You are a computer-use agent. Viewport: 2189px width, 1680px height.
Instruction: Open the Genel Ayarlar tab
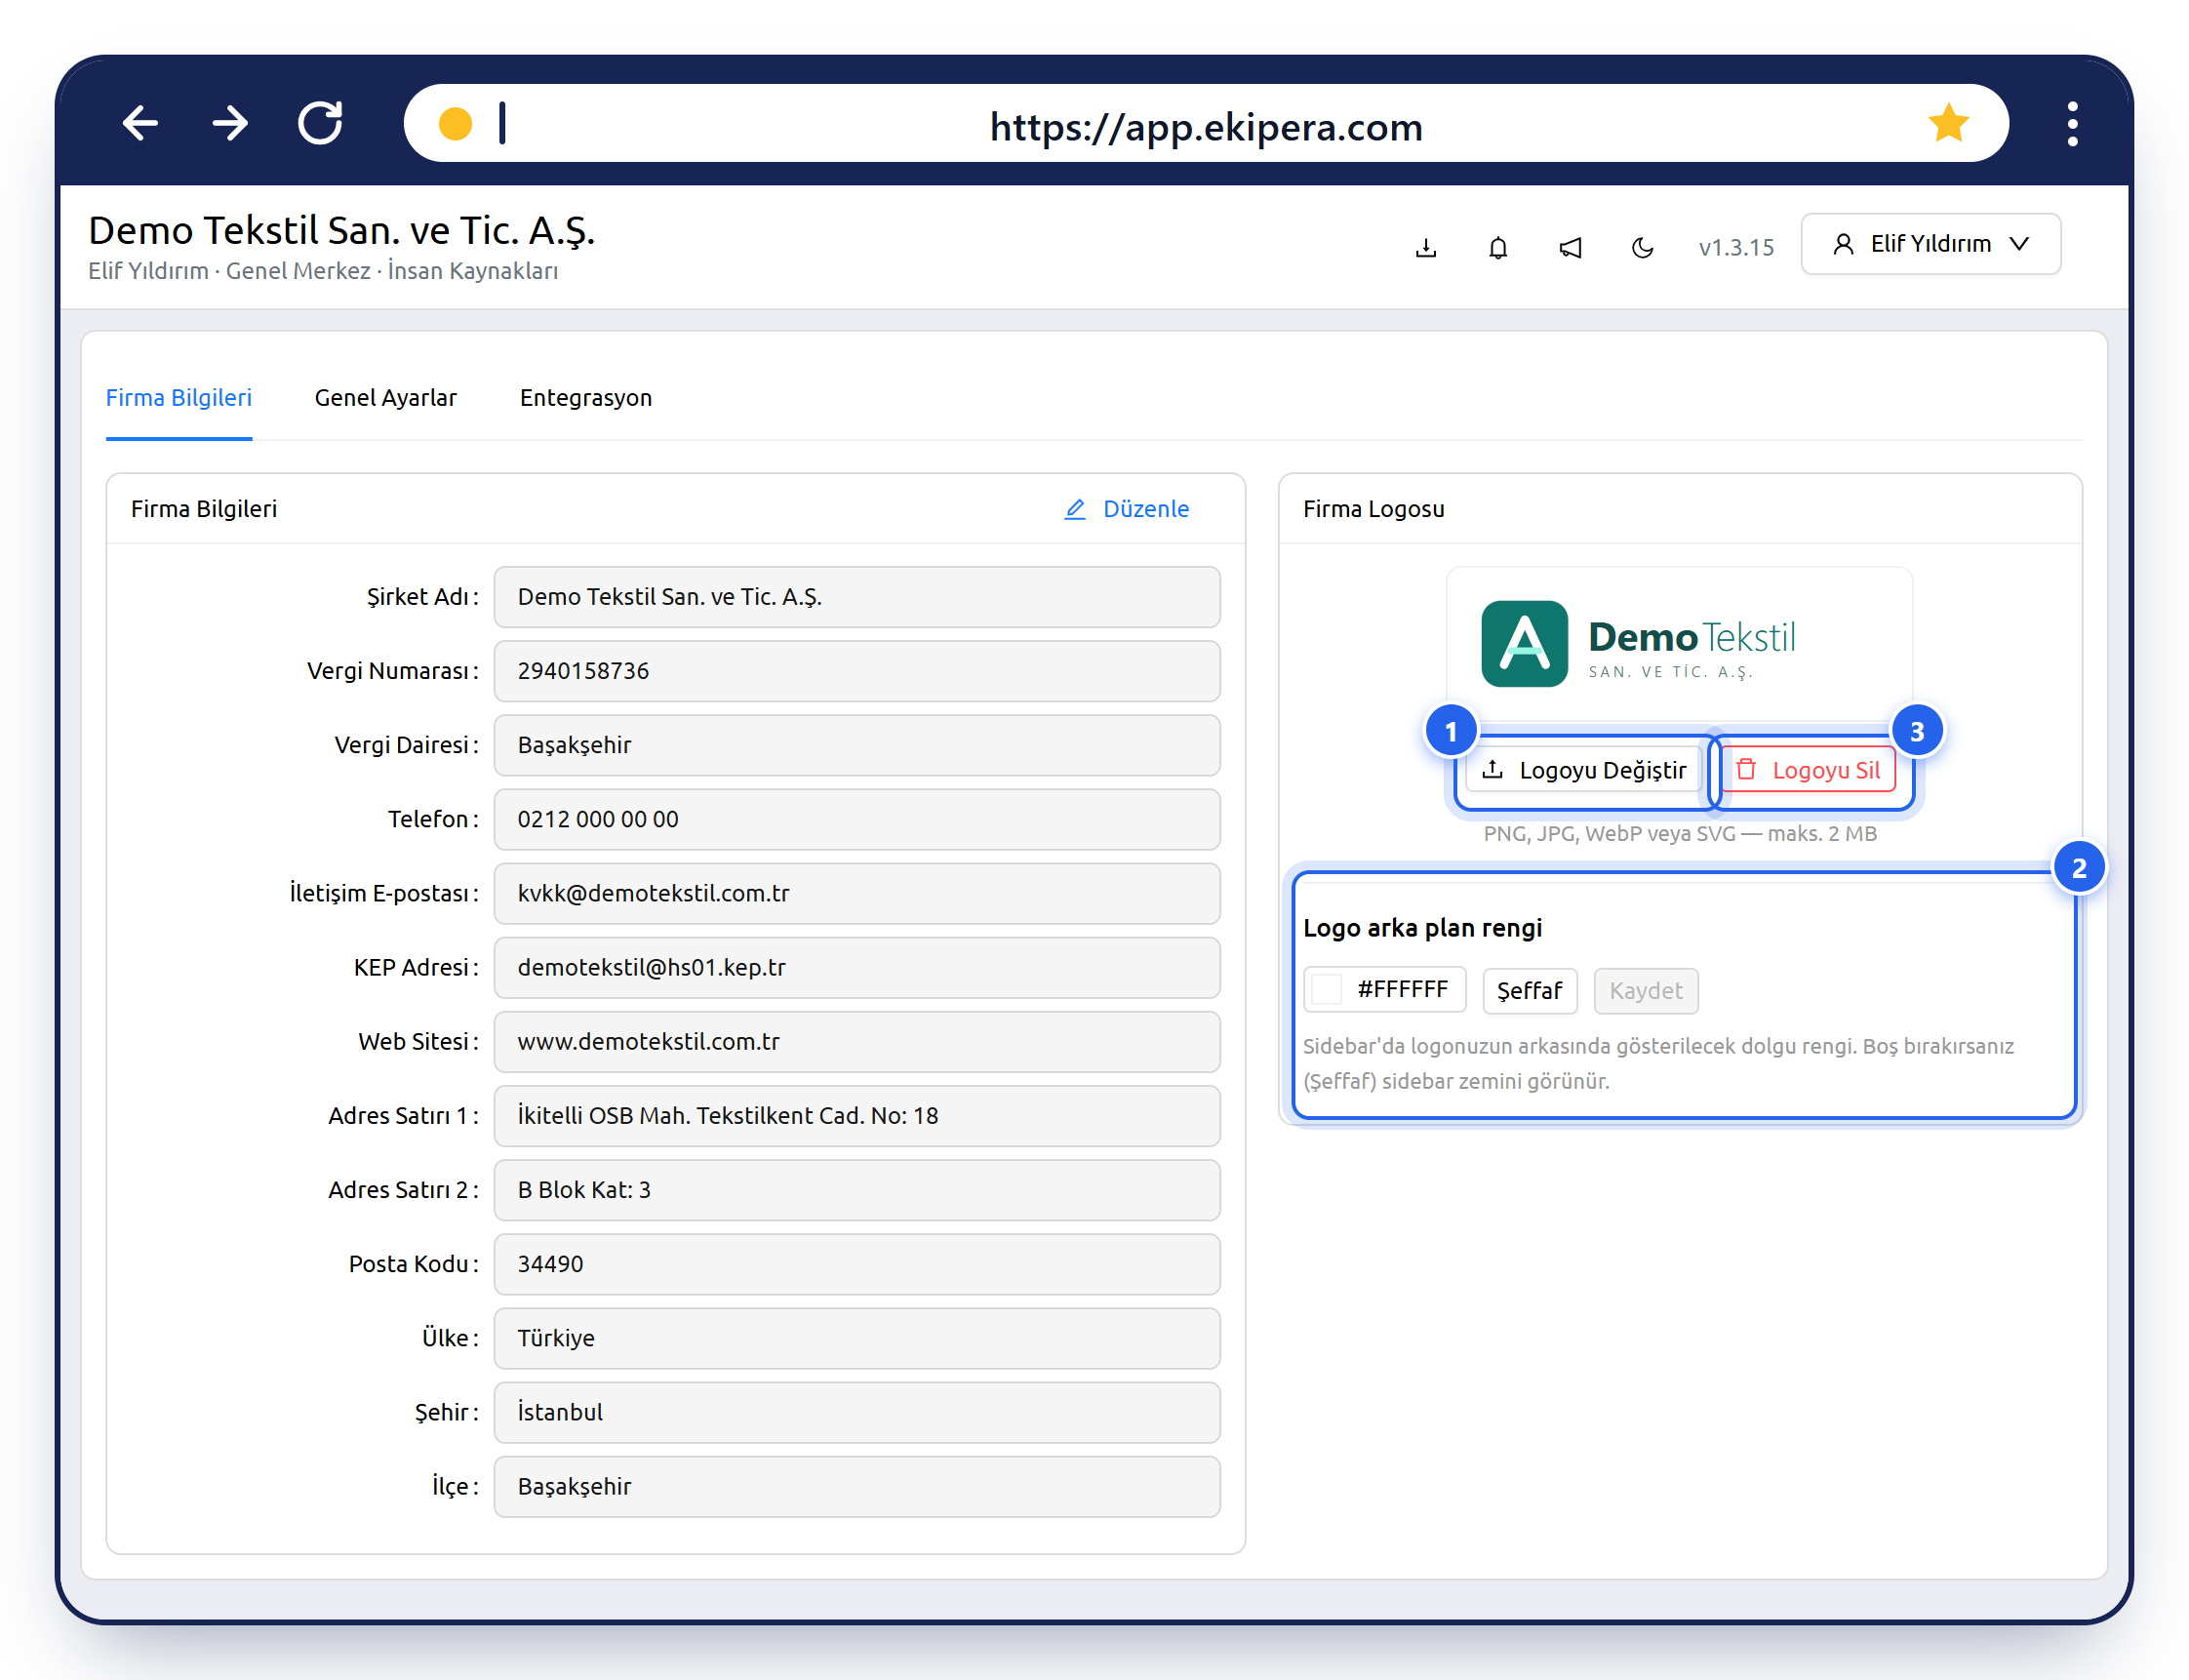385,398
